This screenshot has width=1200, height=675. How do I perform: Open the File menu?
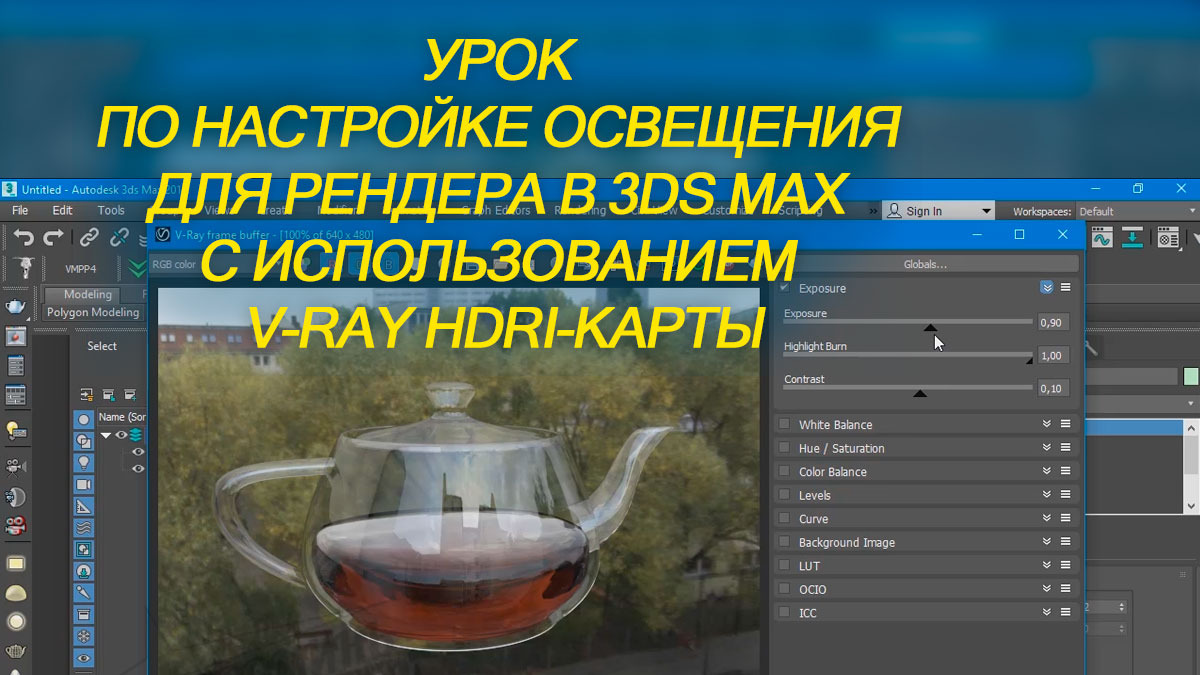[20, 211]
